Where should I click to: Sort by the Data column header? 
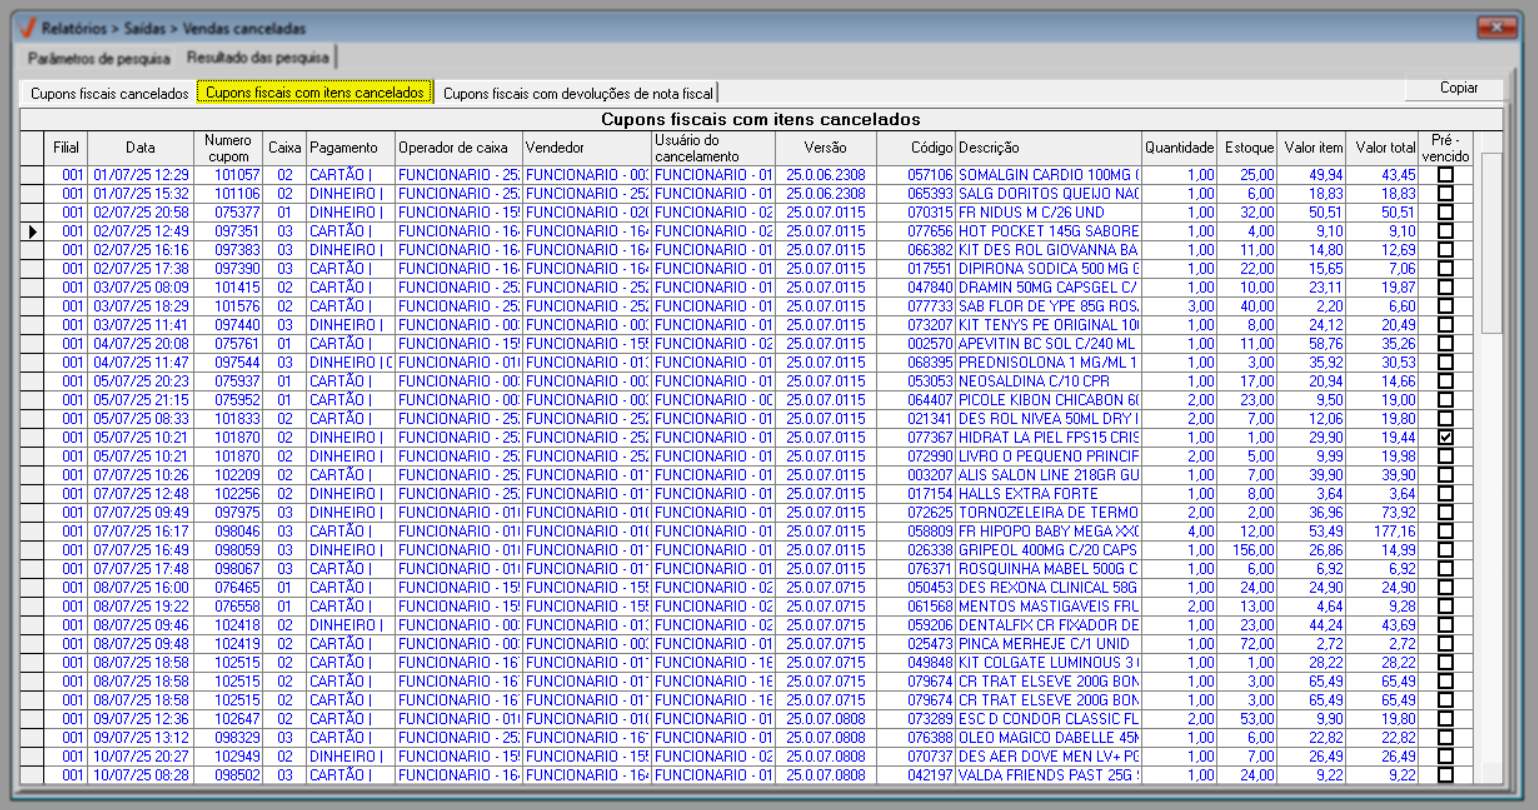pos(140,148)
